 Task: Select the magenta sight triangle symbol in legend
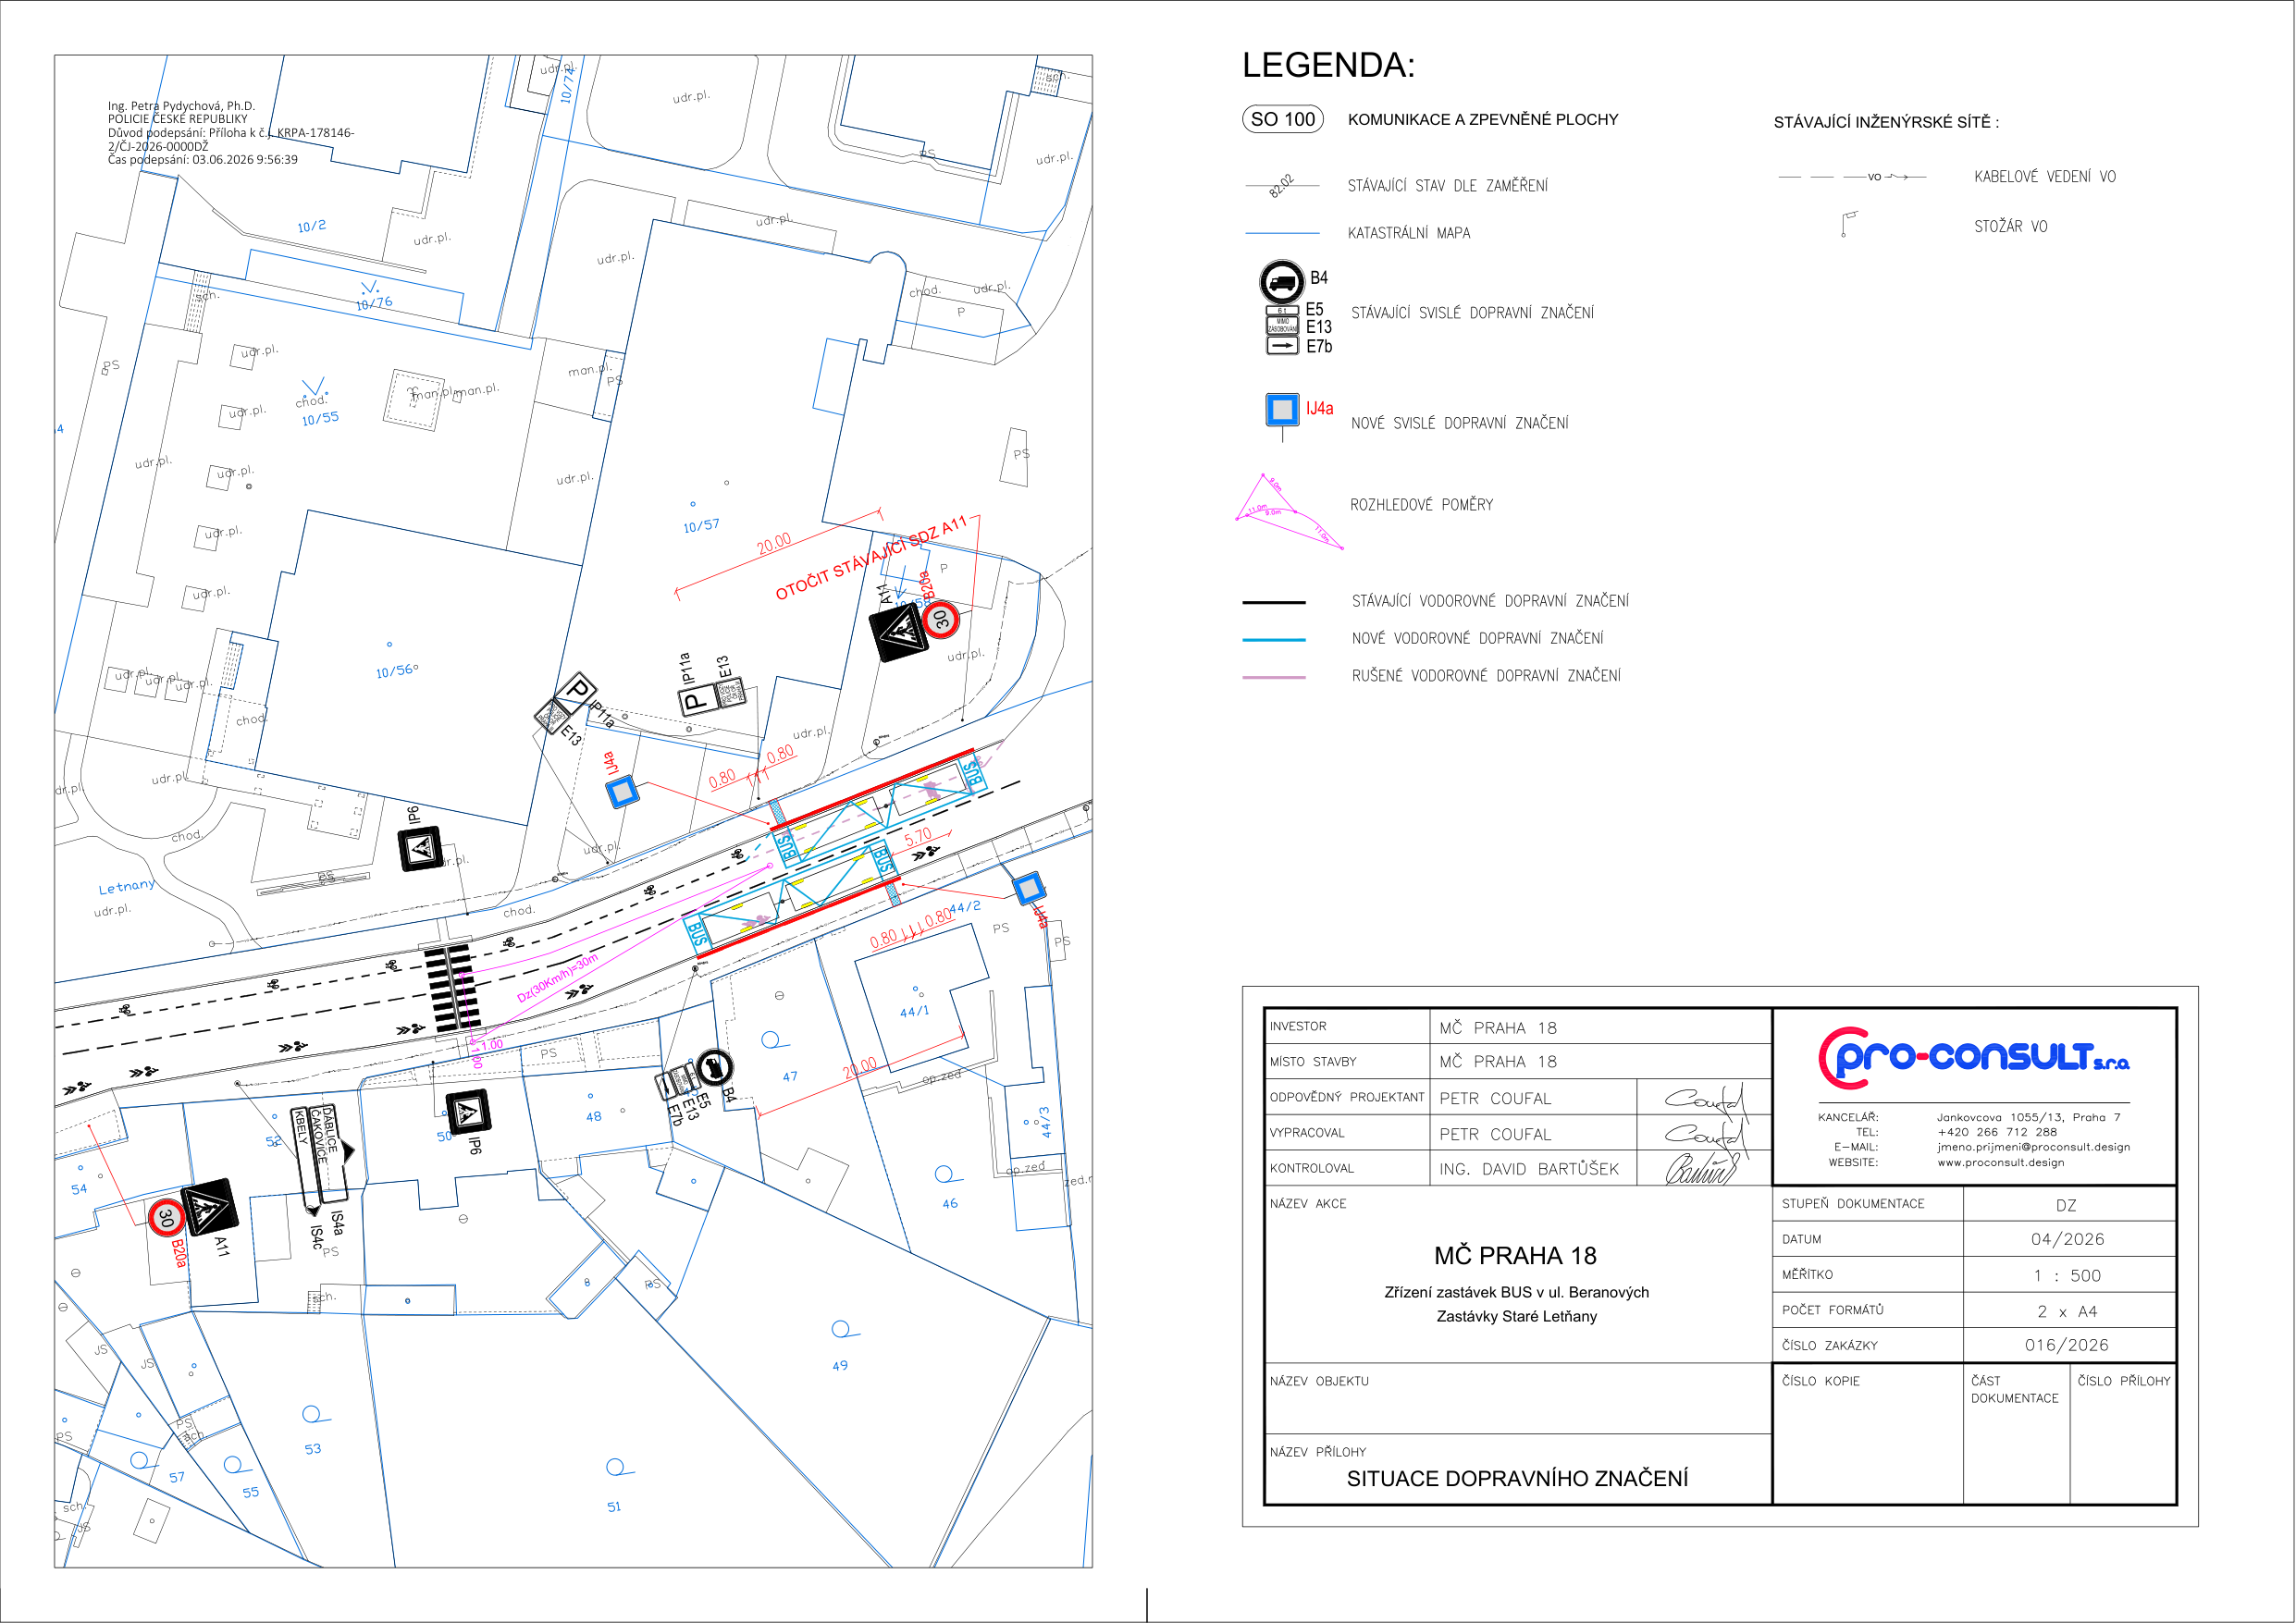point(1289,511)
